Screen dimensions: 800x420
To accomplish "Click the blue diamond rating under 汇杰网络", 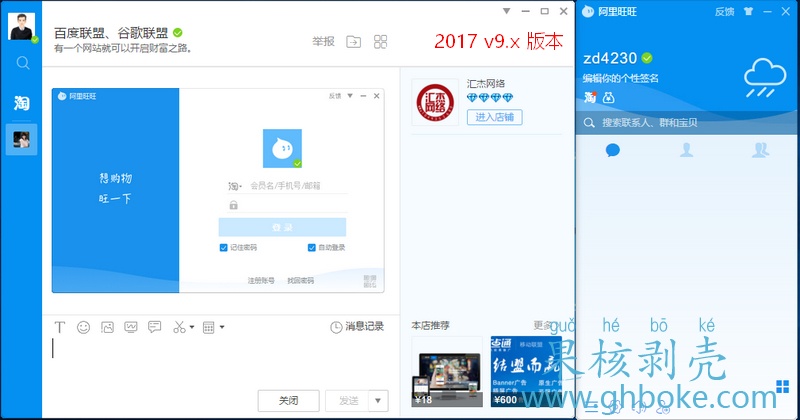I will tap(490, 97).
